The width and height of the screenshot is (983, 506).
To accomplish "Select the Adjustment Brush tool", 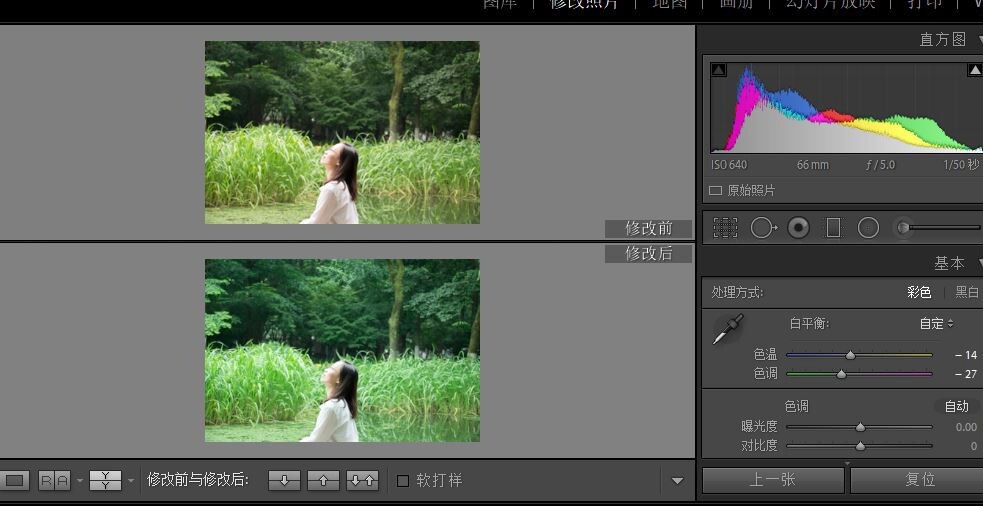I will pos(903,228).
